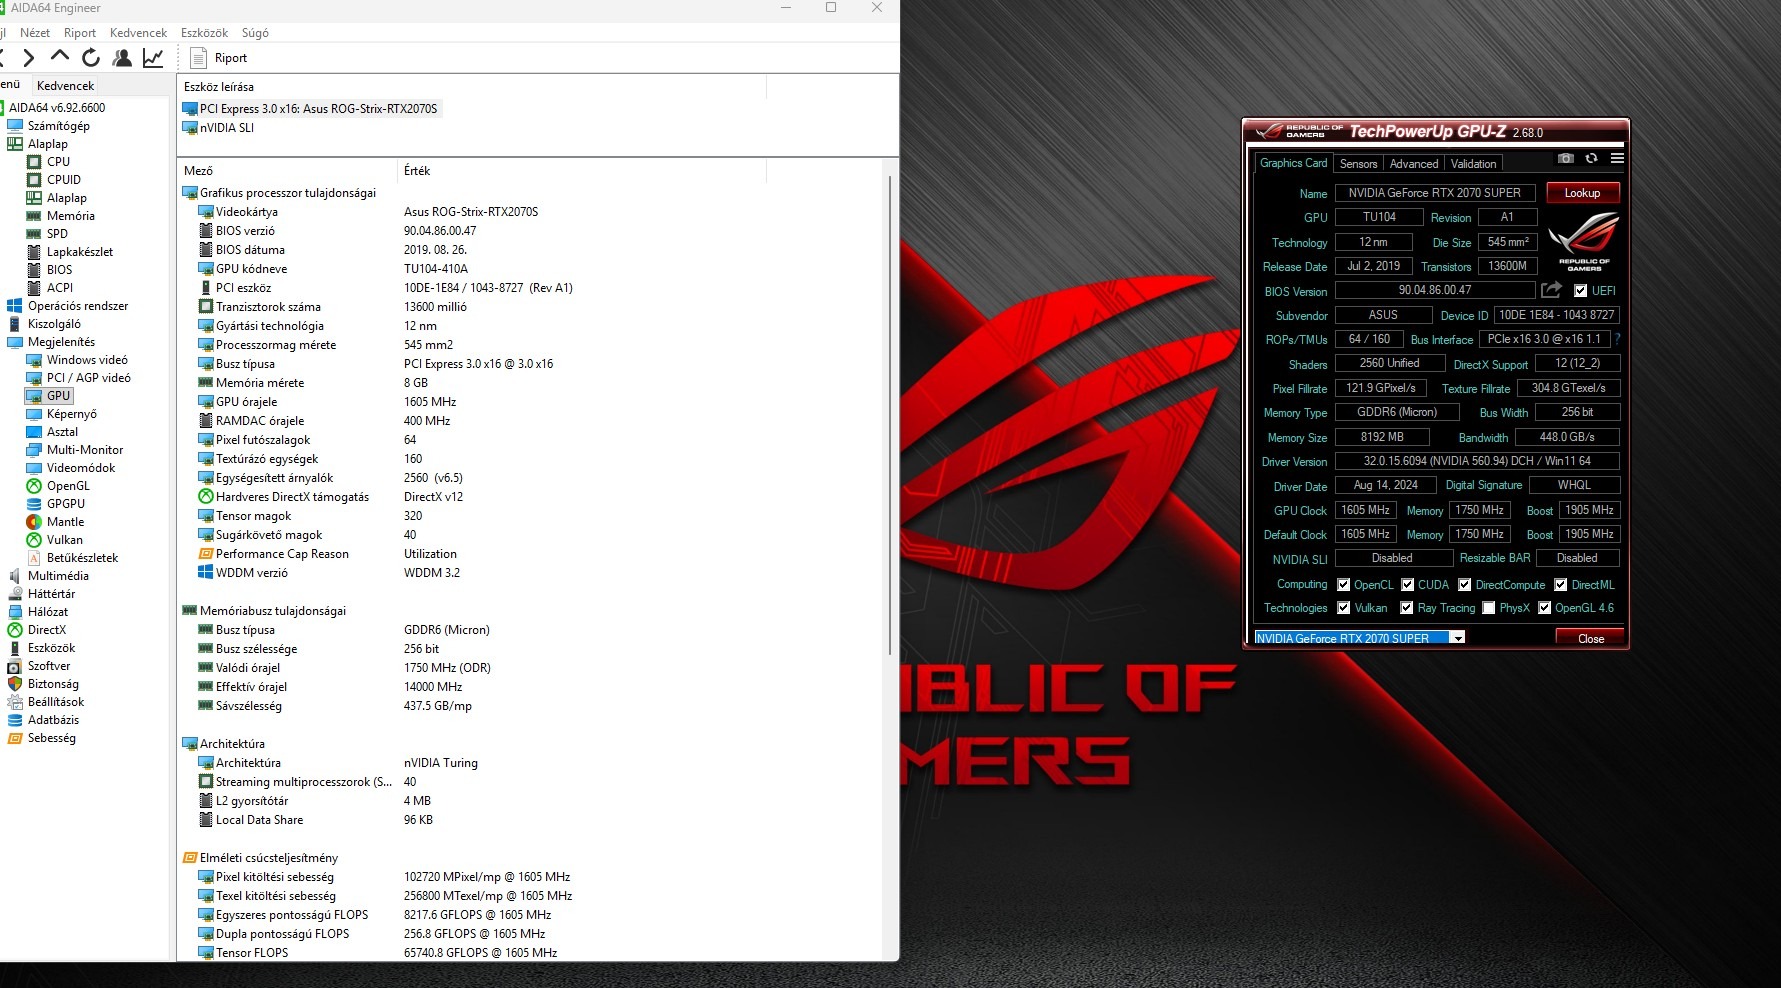
Task: Toggle the Ray Tracing checkbox
Action: point(1407,608)
